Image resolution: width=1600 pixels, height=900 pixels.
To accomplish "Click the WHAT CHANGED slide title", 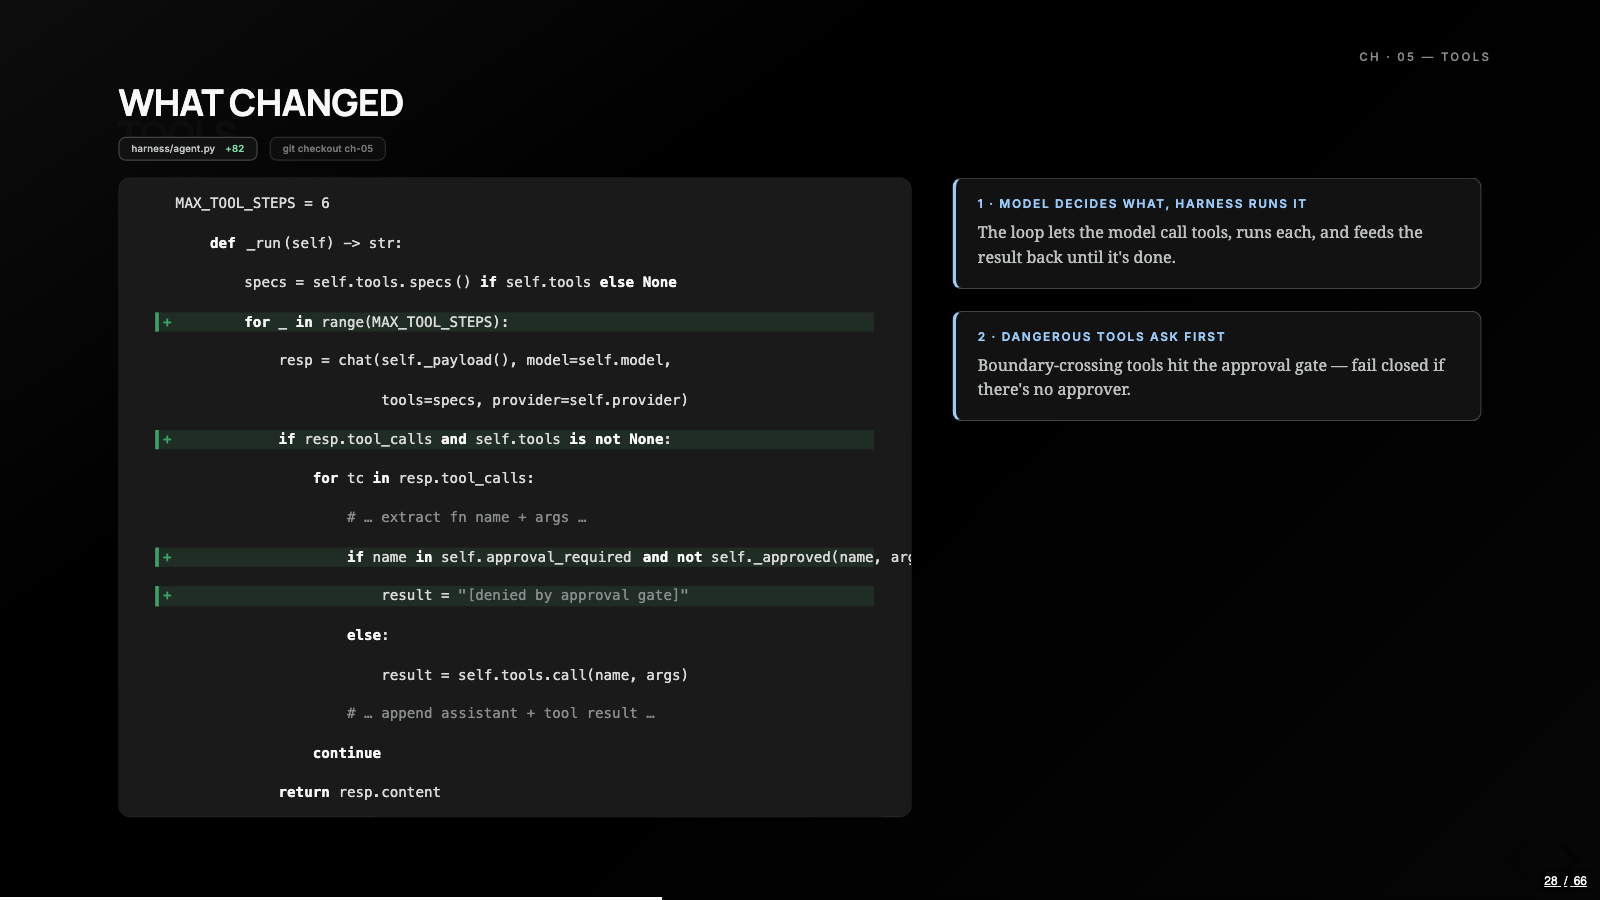I will point(261,103).
